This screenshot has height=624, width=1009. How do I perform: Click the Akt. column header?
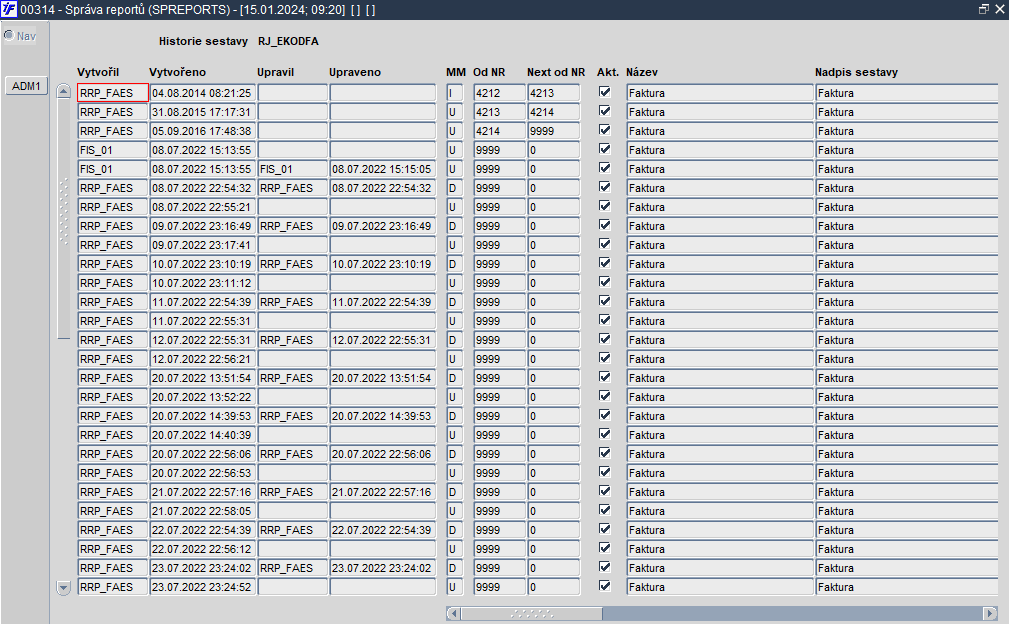607,72
